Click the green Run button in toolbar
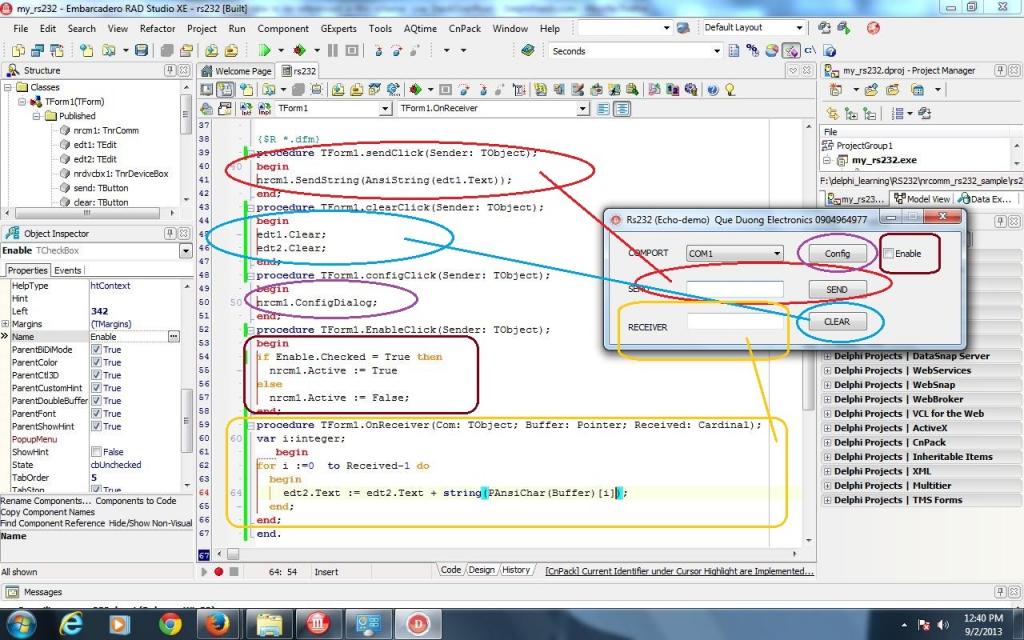 pyautogui.click(x=265, y=50)
